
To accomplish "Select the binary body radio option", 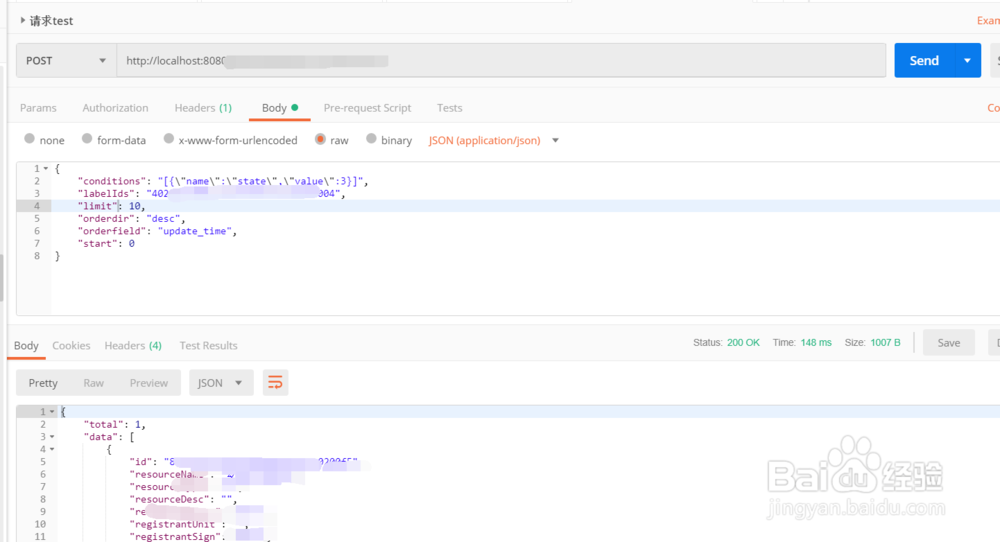I will (x=372, y=140).
